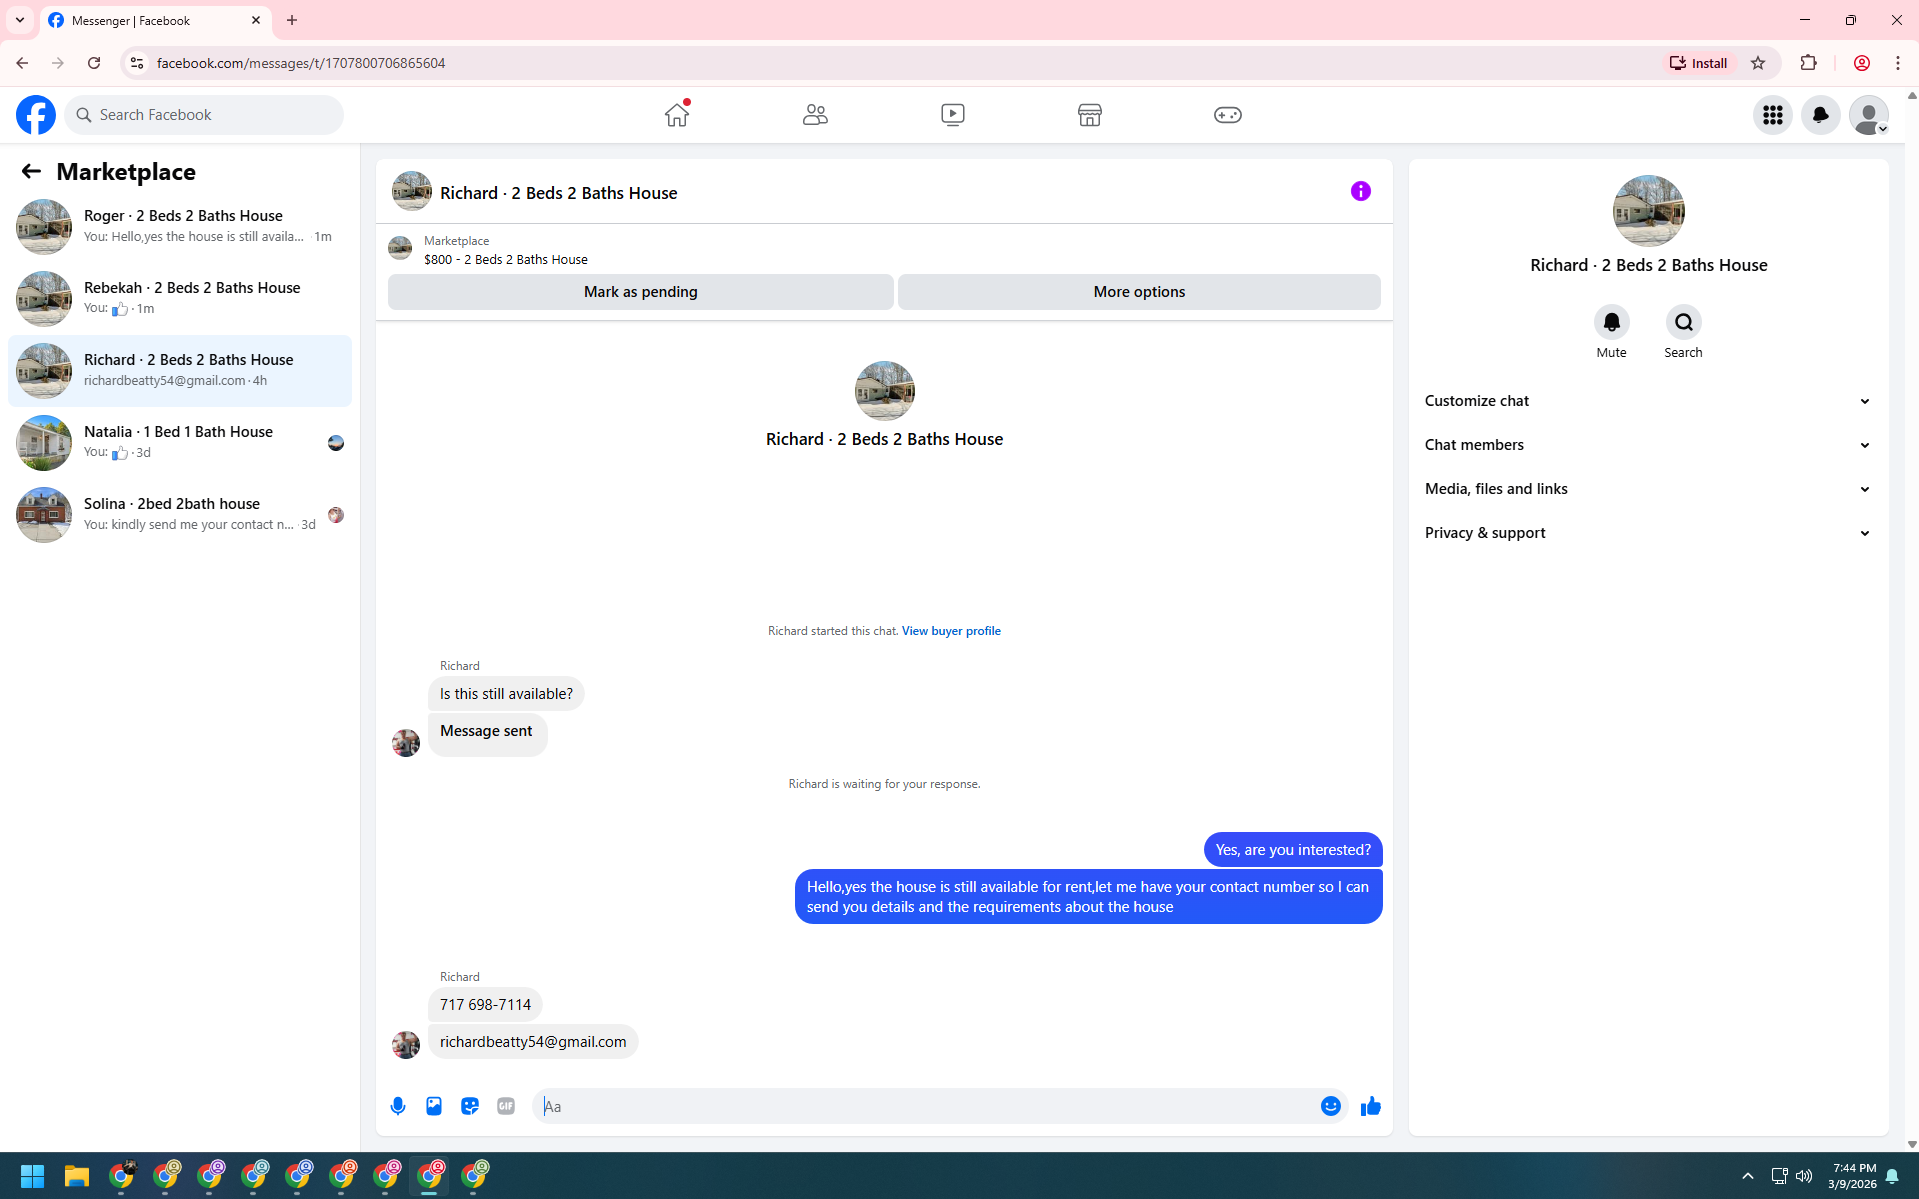The image size is (1919, 1199).
Task: Click More options button
Action: tap(1139, 292)
